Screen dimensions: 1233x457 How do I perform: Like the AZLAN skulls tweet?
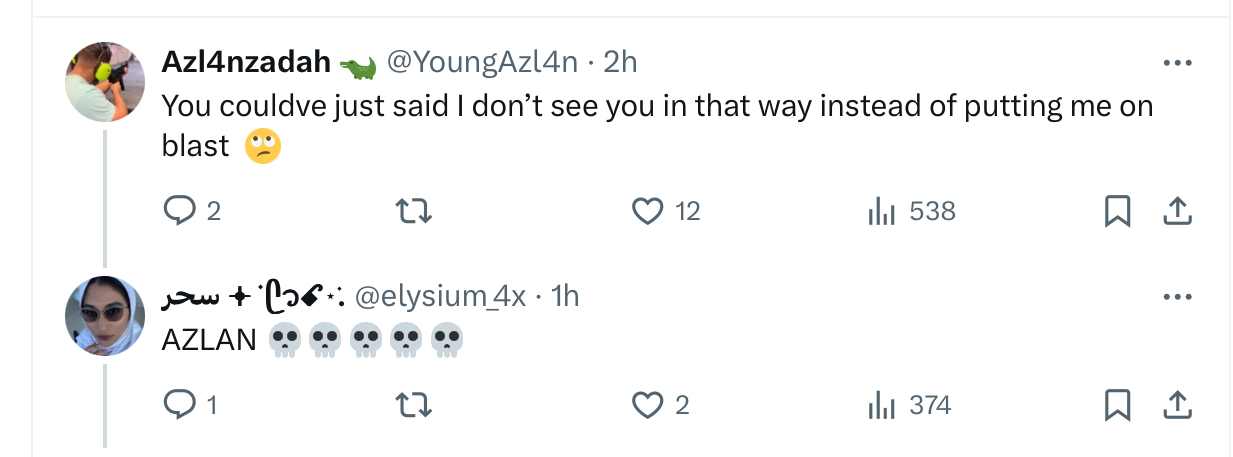(x=649, y=405)
